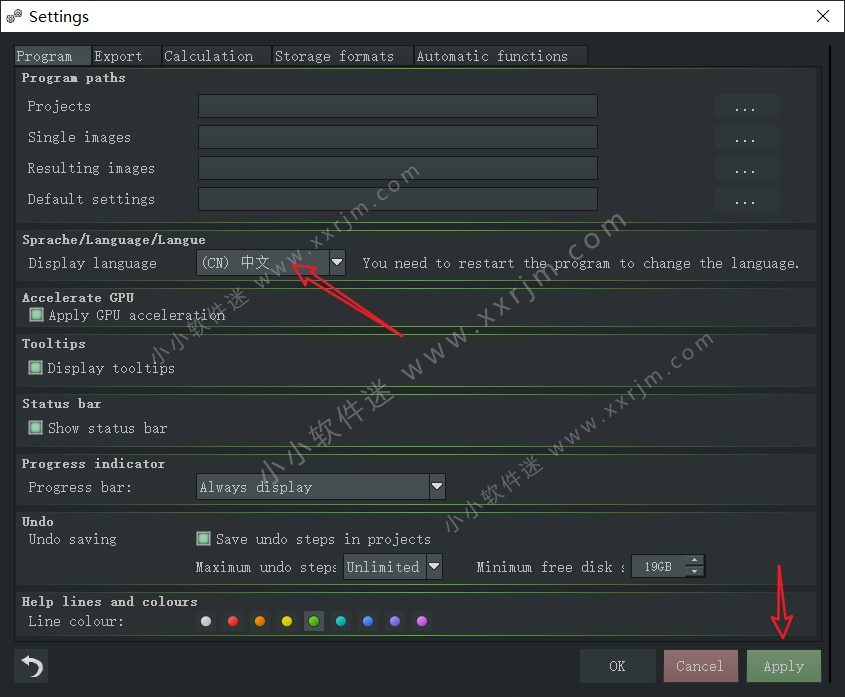Disable the Display tooltips checkbox
The image size is (845, 697).
pos(37,368)
